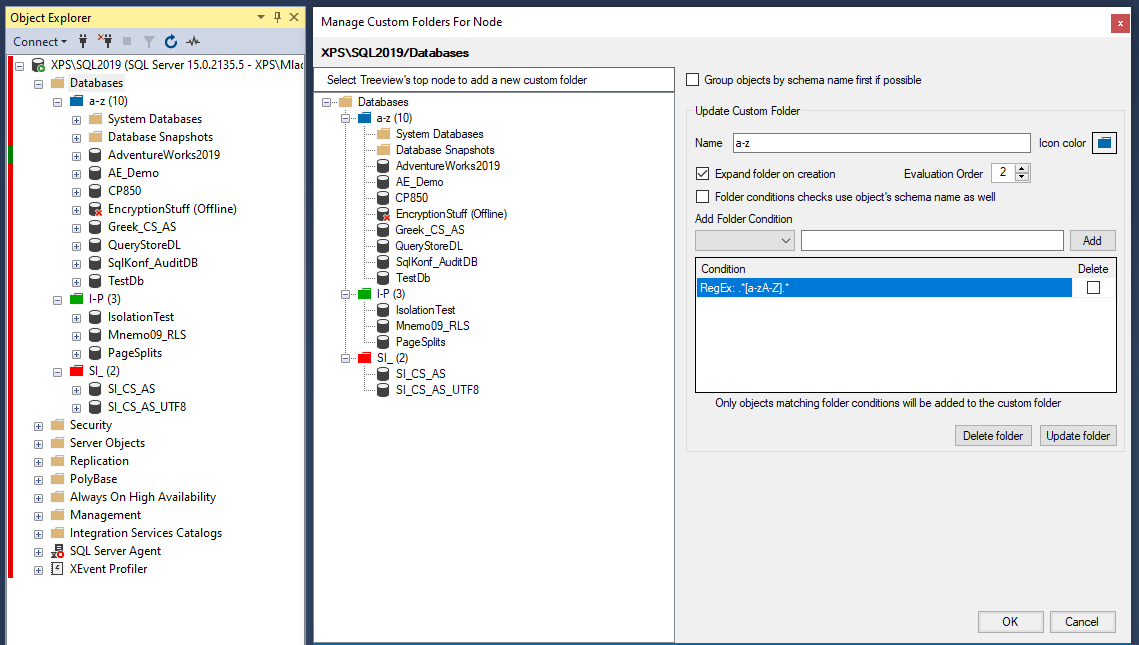The width and height of the screenshot is (1139, 645).
Task: Click the XPS\SQL2019 server icon in Object Explorer
Action: (x=38, y=65)
